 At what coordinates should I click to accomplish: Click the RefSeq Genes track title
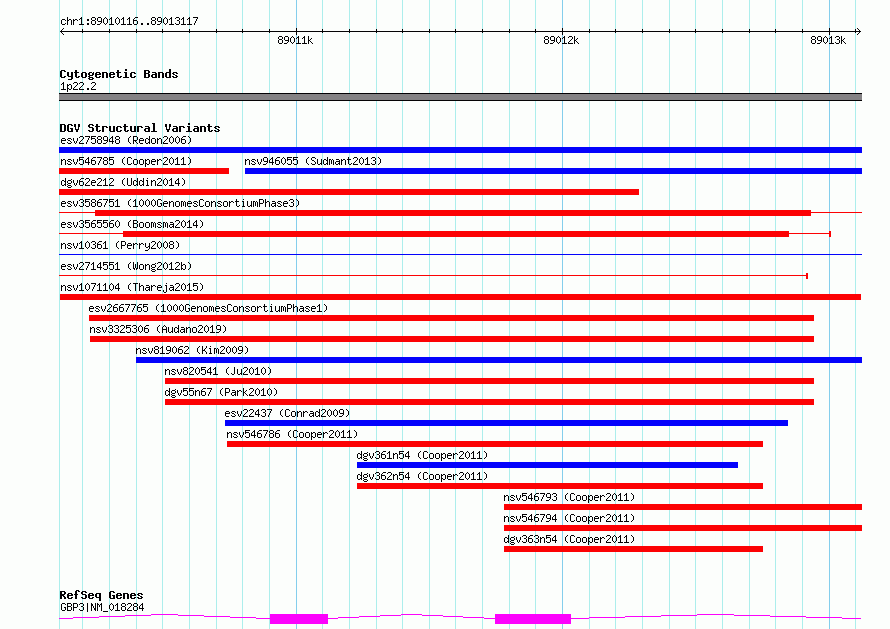pyautogui.click(x=102, y=596)
